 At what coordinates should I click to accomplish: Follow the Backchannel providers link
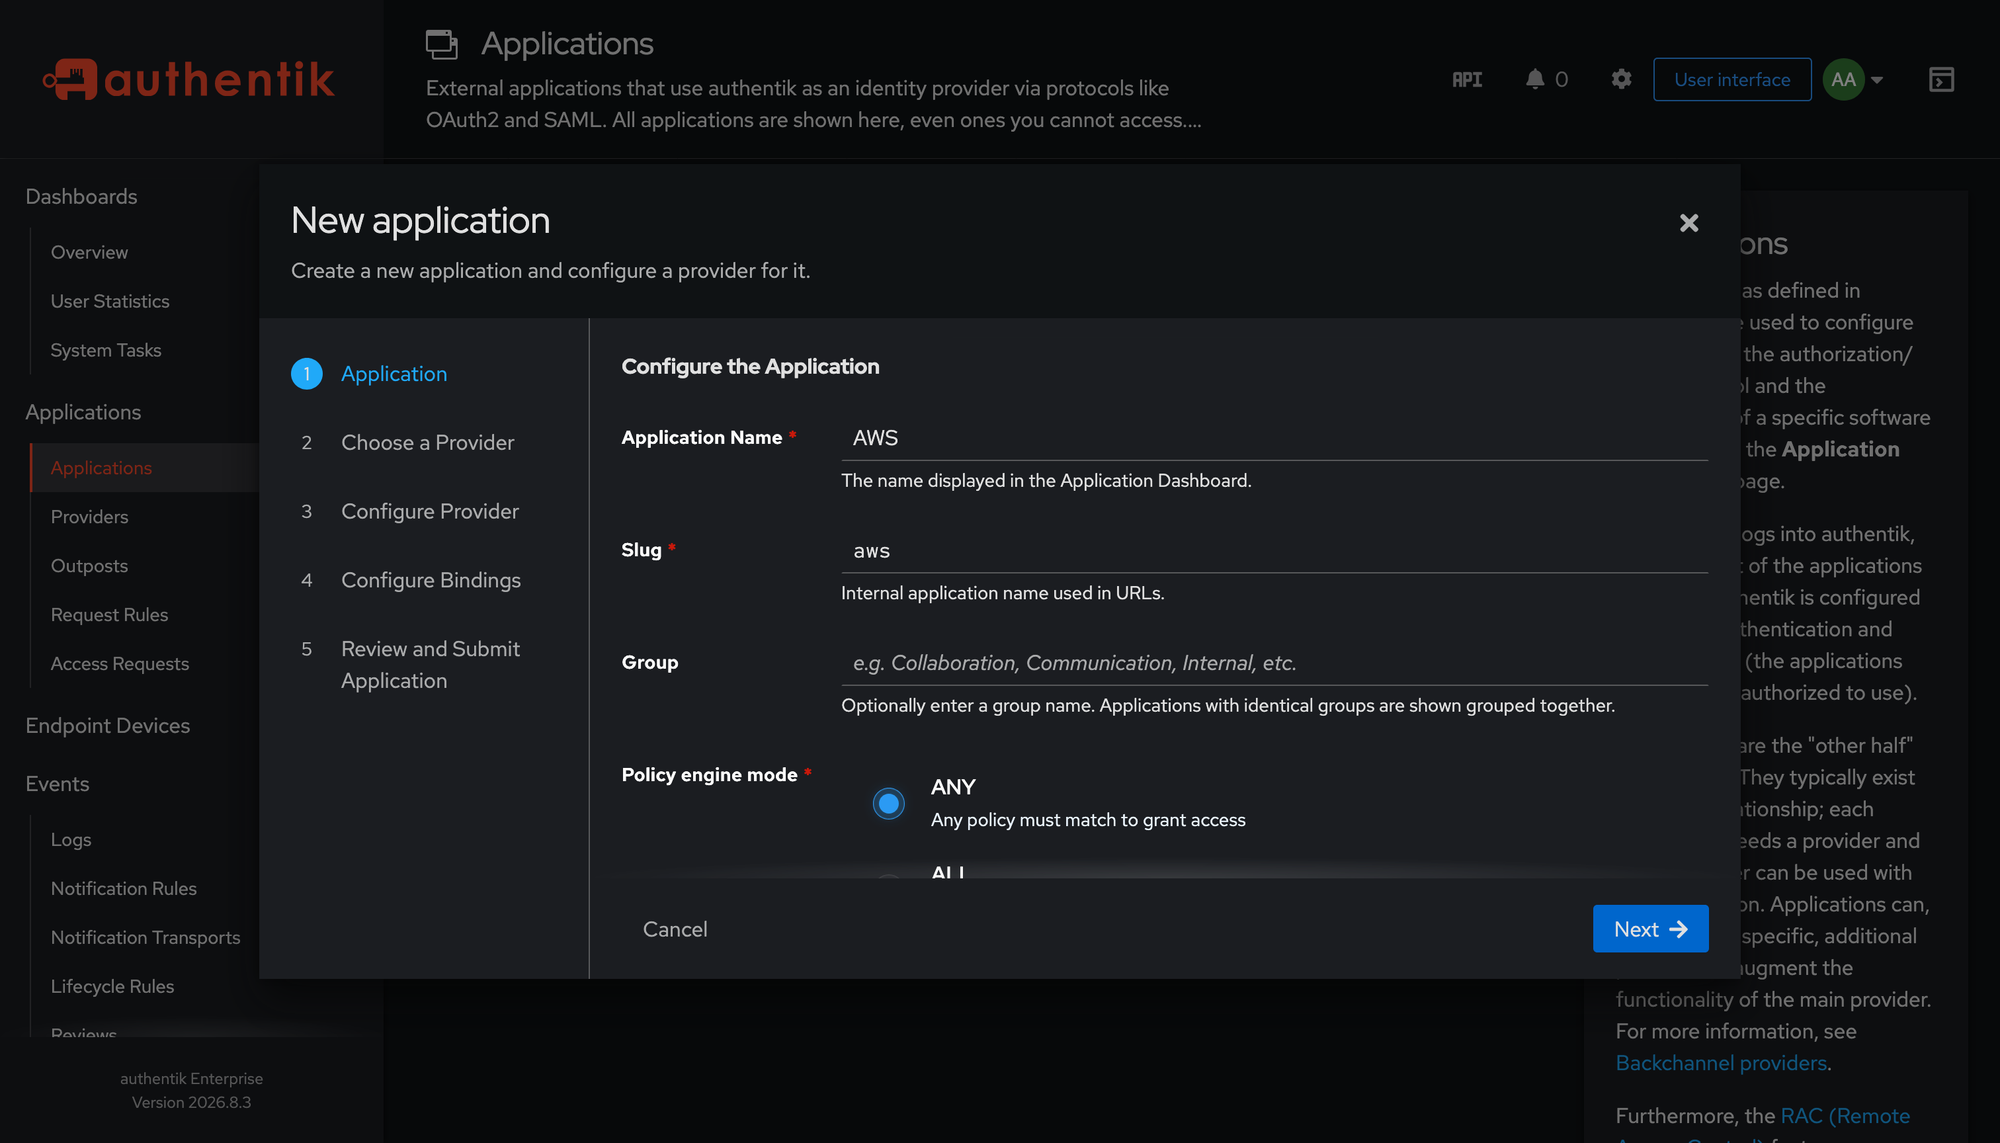[1721, 1063]
